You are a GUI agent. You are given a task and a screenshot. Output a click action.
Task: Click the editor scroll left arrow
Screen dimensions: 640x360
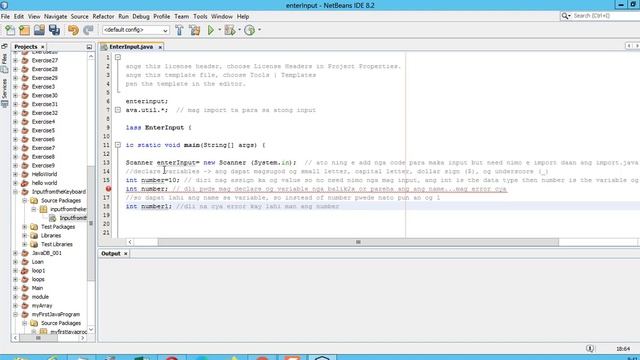point(130,242)
